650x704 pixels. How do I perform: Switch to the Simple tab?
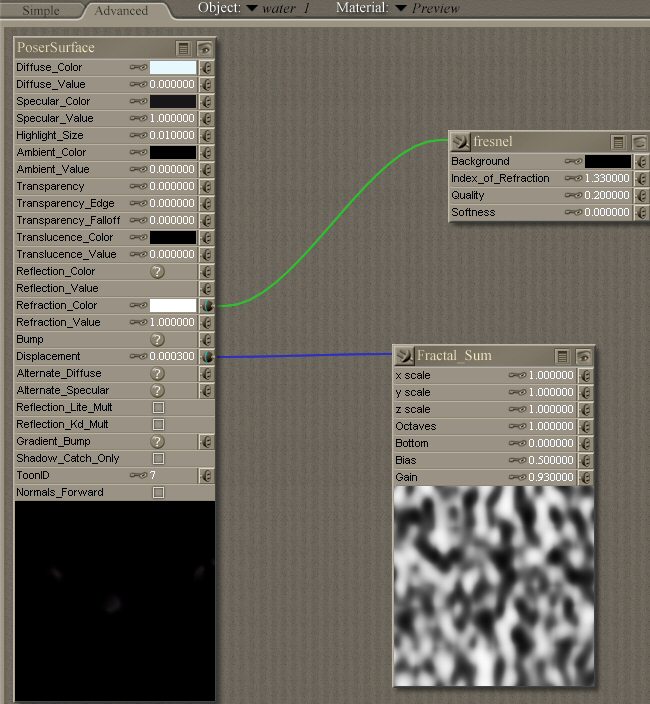[x=41, y=10]
